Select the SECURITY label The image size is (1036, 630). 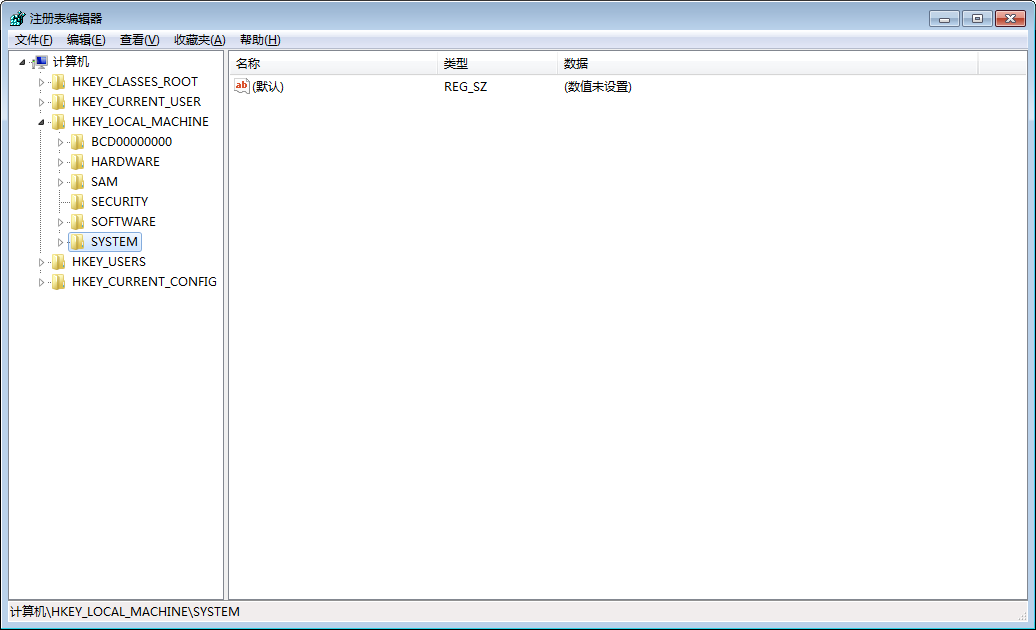click(x=120, y=201)
